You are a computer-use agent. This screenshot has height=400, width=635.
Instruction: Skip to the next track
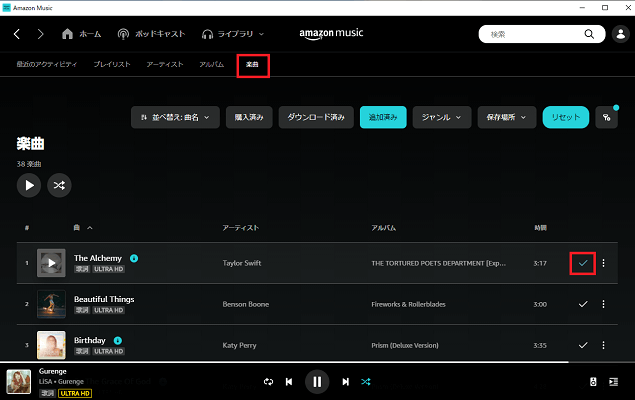[x=345, y=382]
